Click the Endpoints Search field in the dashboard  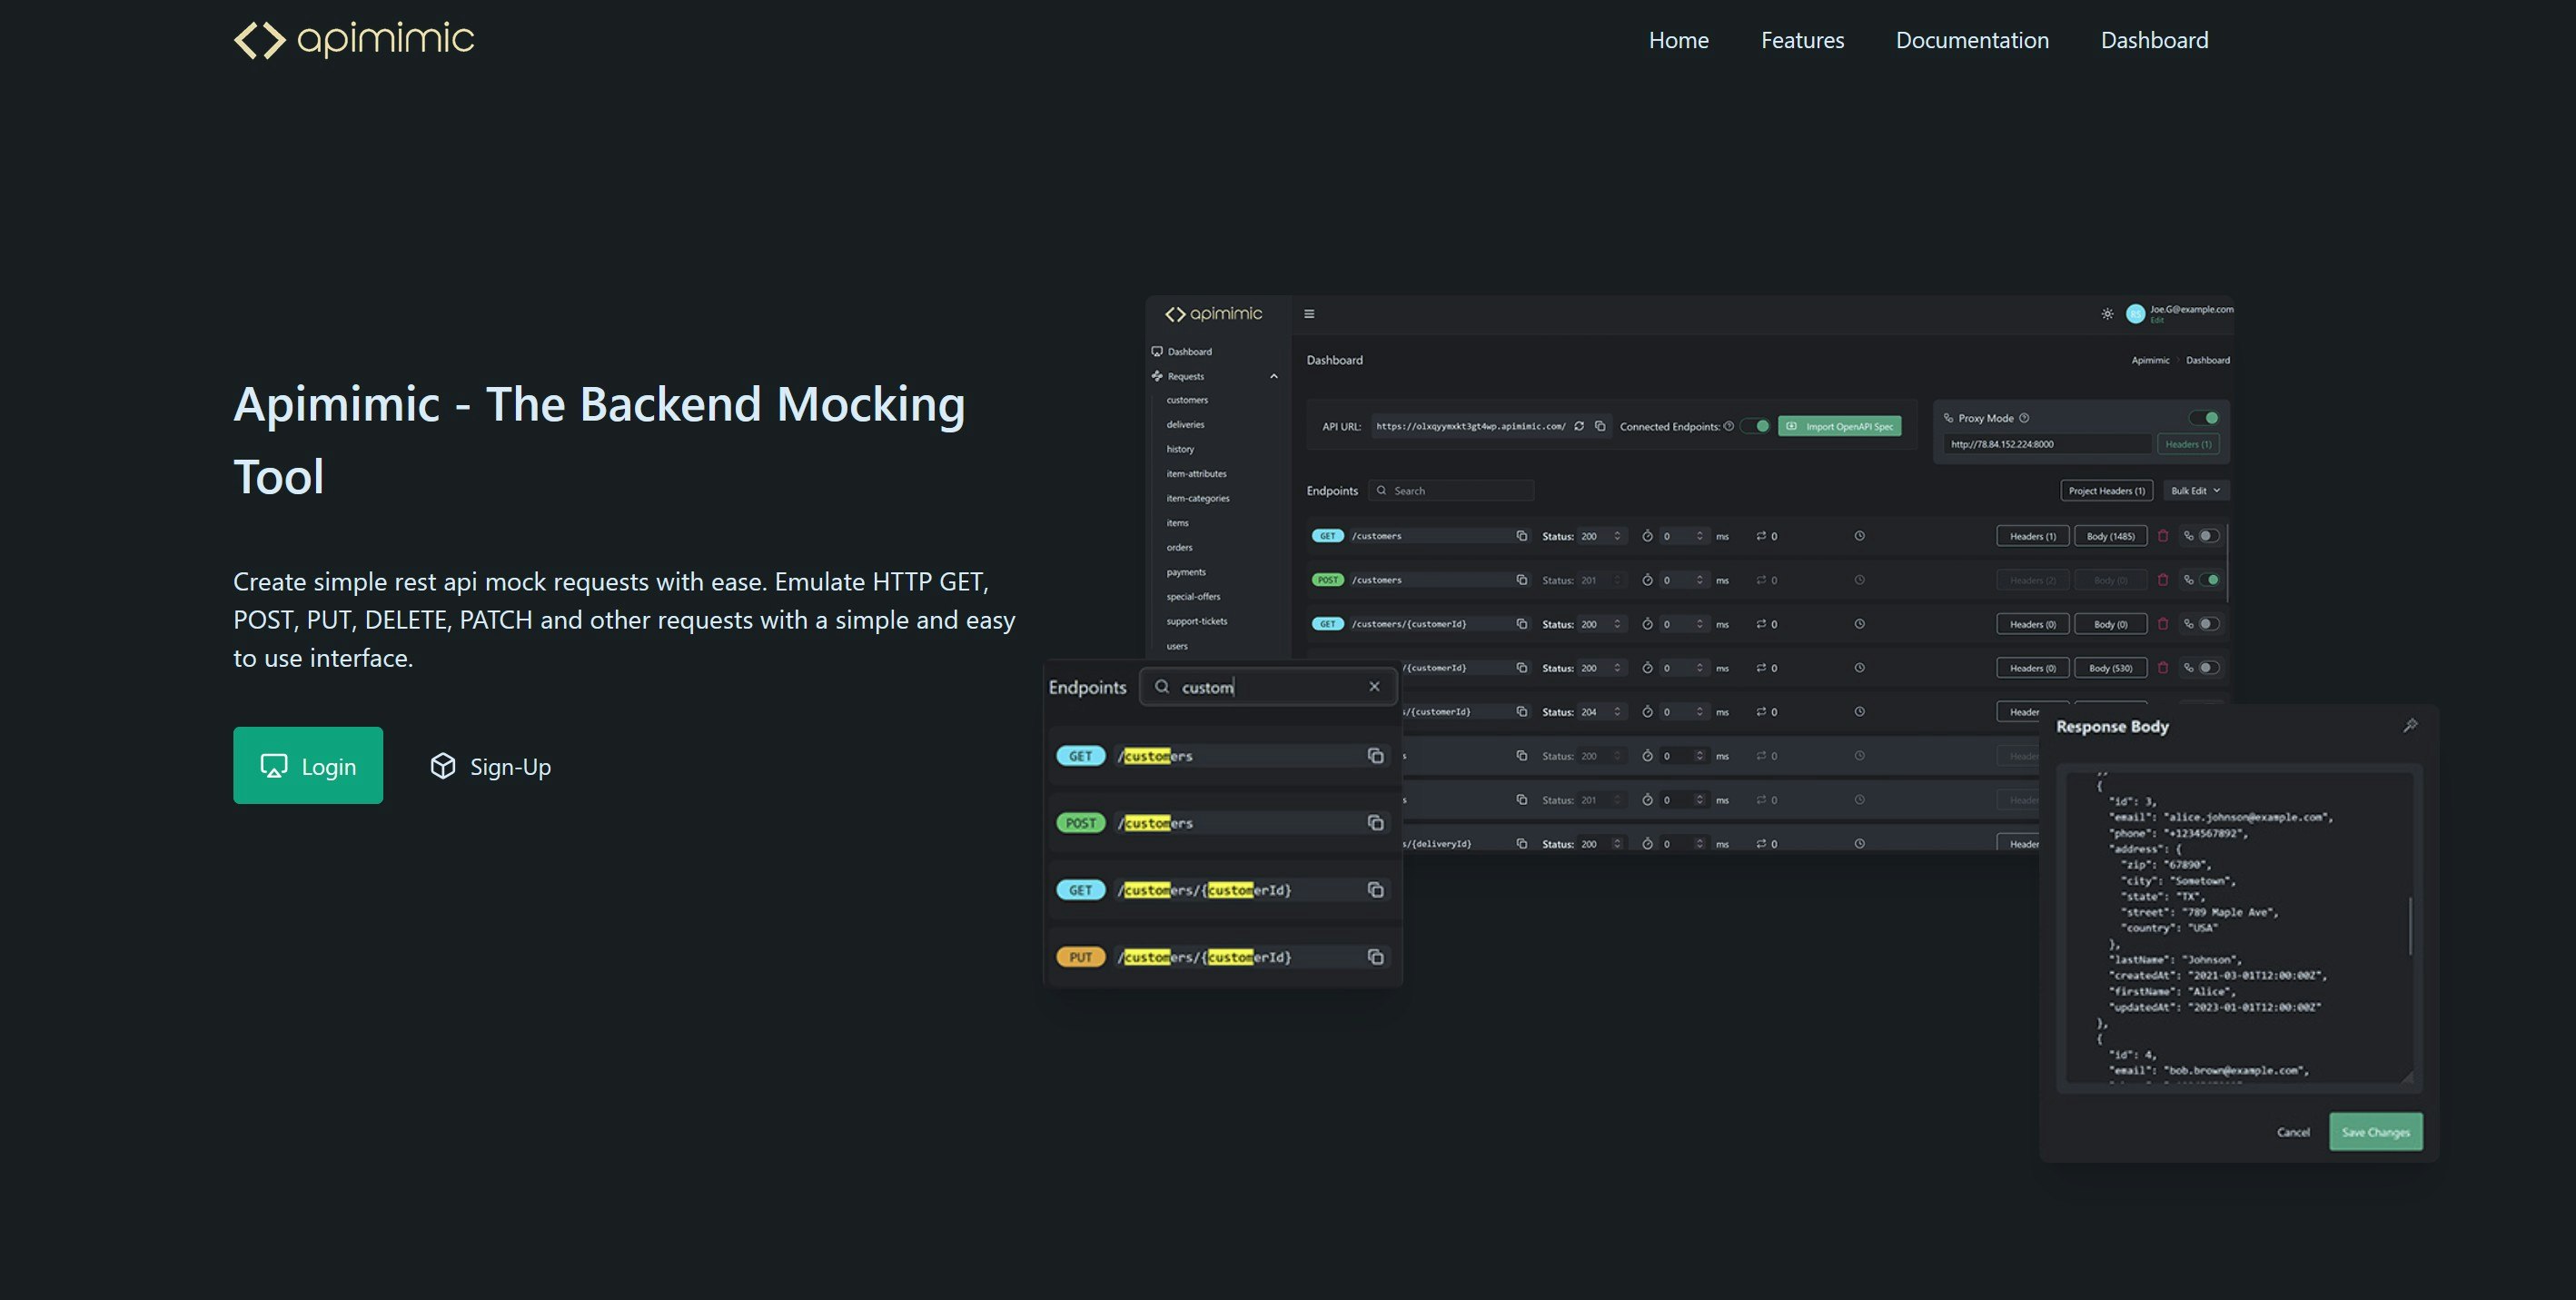pyautogui.click(x=1451, y=490)
